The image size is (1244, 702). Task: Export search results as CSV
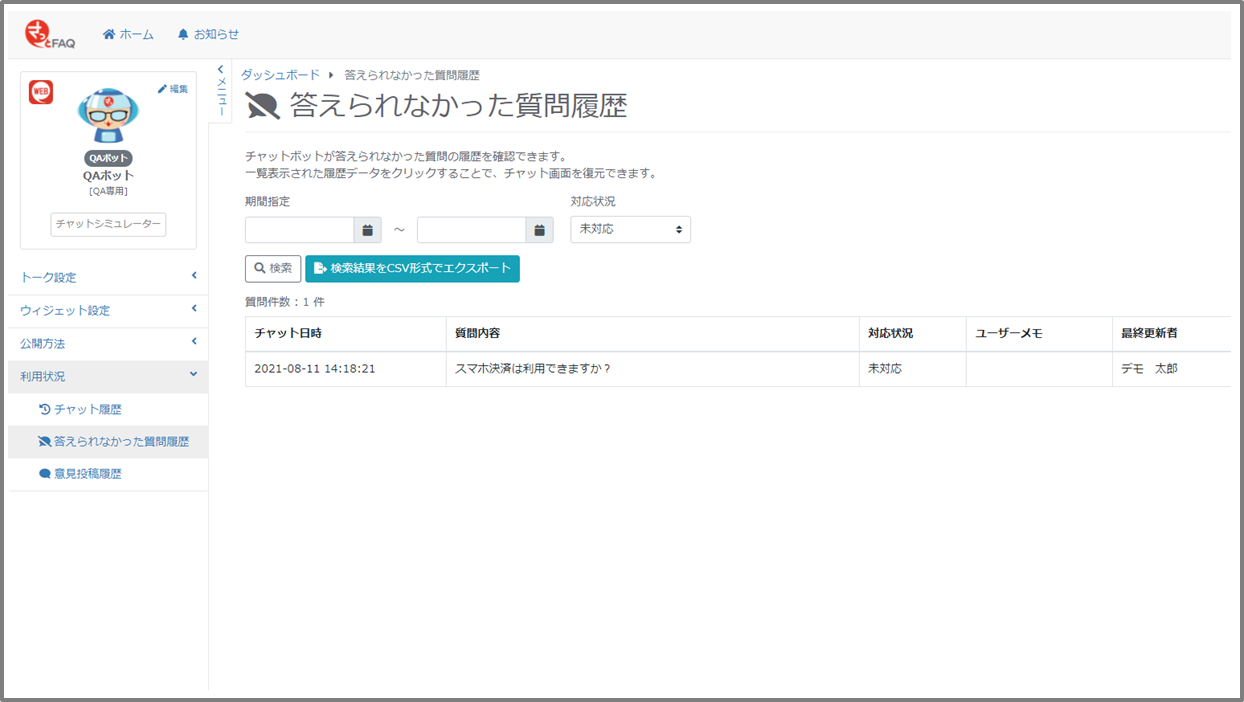(x=412, y=268)
